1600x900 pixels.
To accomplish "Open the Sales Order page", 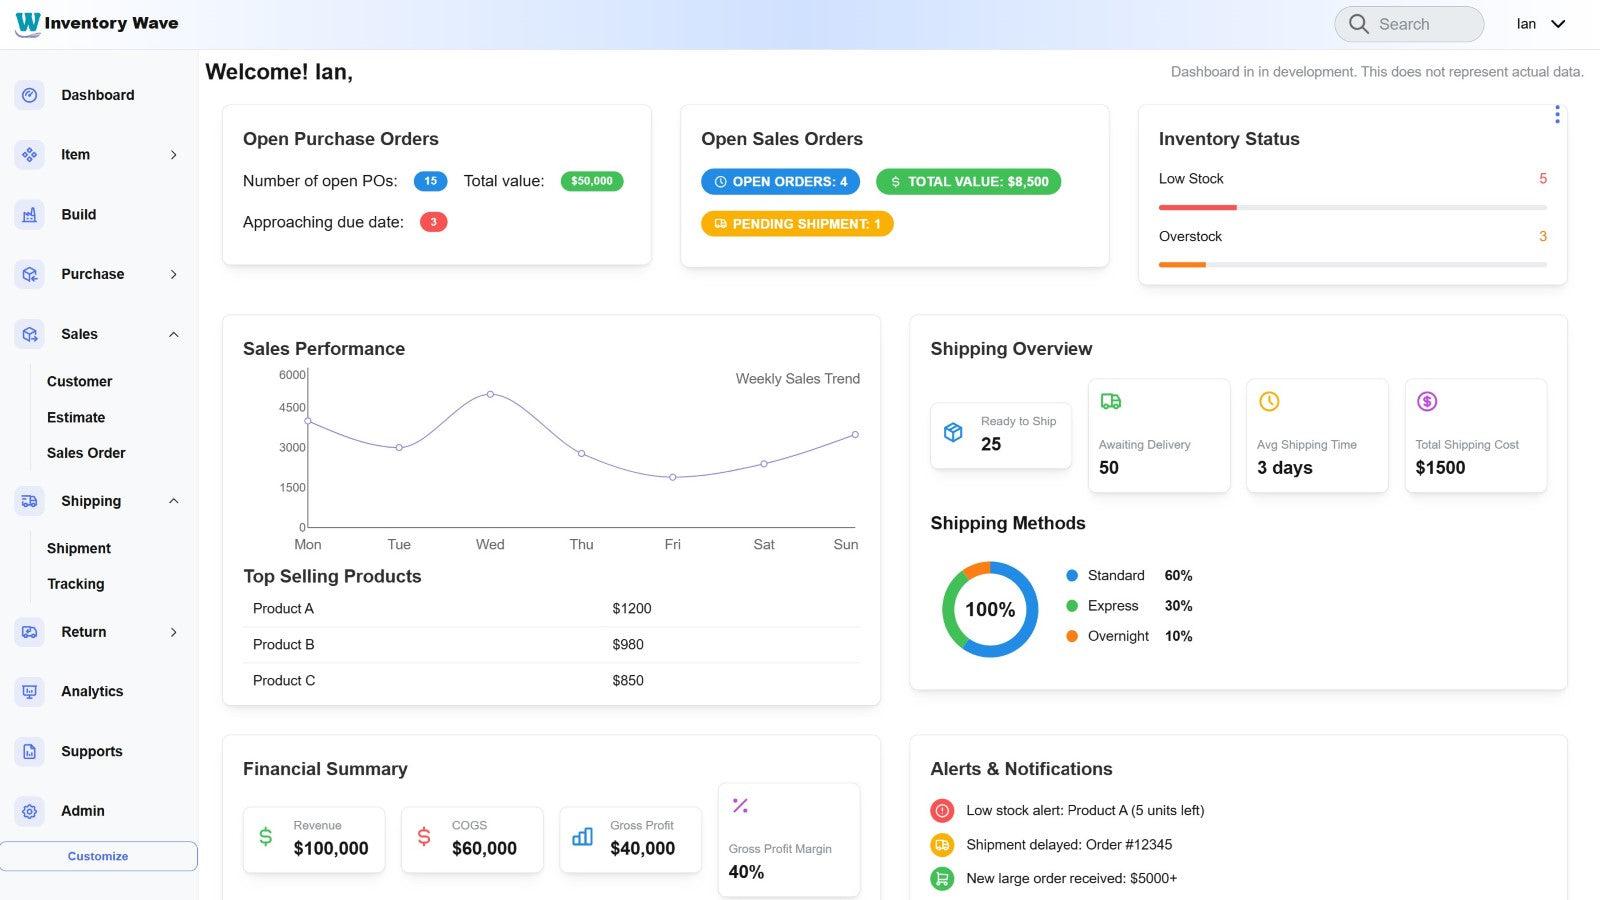I will coord(85,453).
